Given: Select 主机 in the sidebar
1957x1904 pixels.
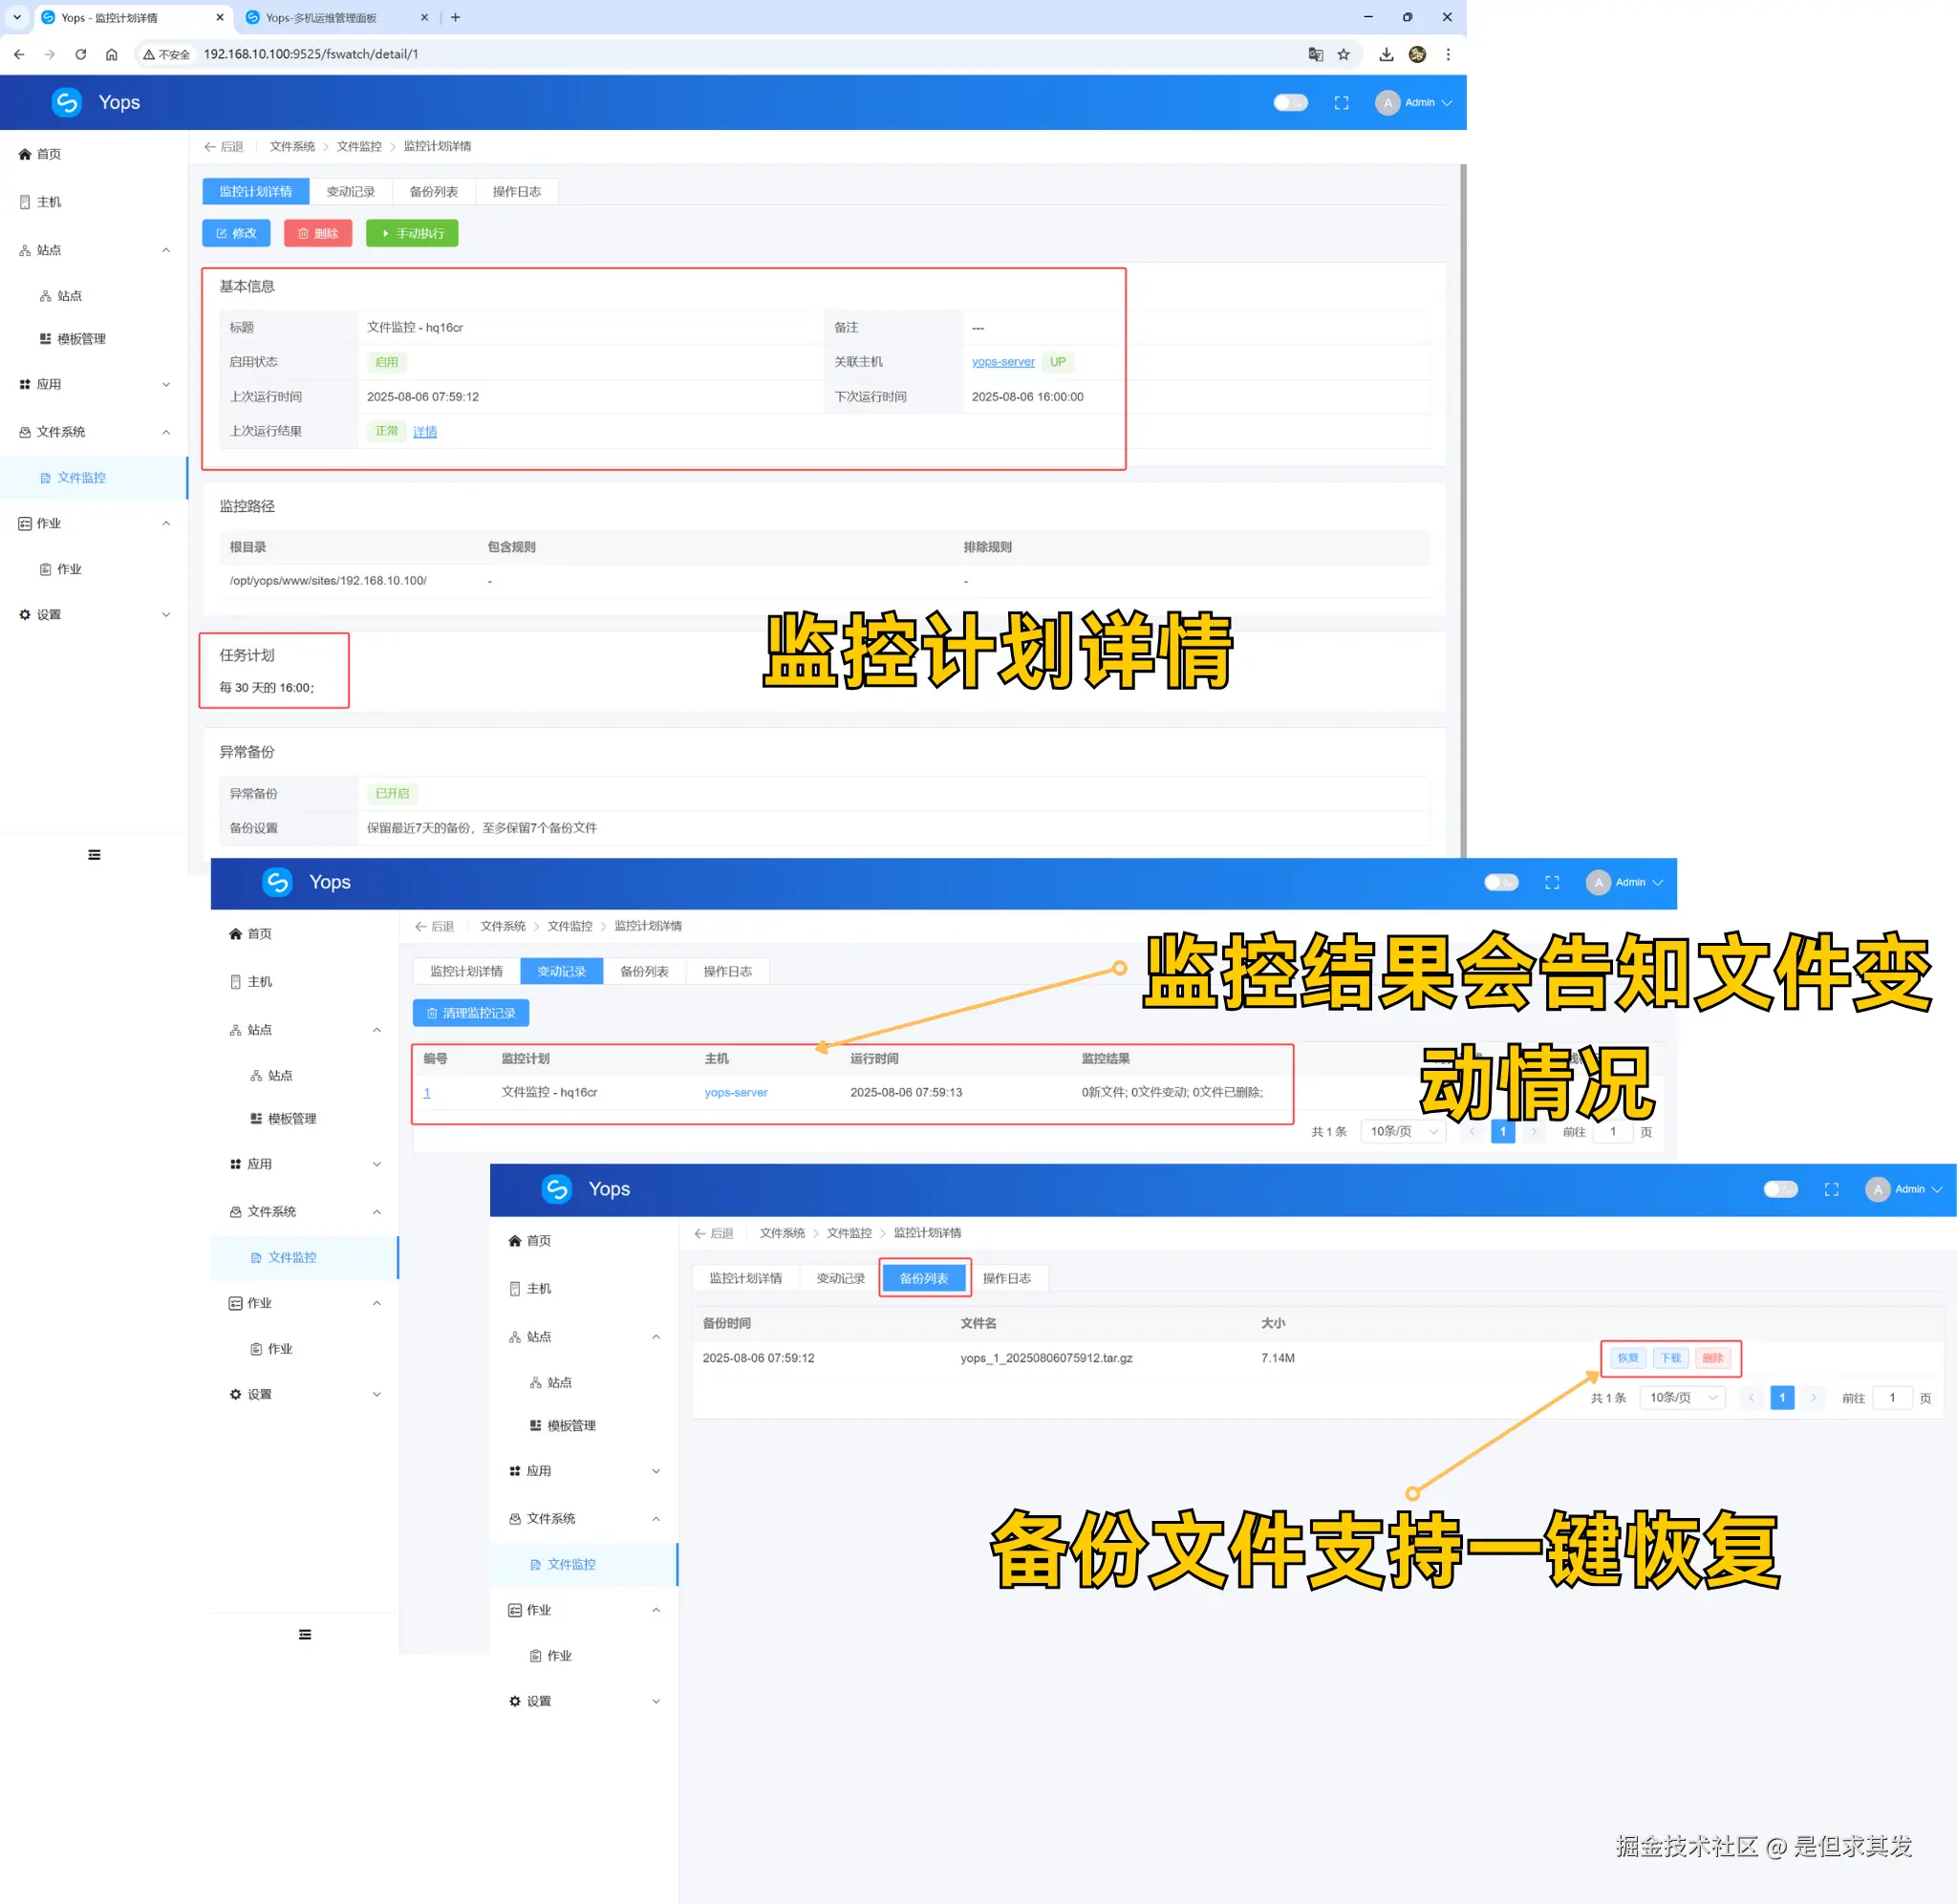Looking at the screenshot, I should tap(47, 201).
